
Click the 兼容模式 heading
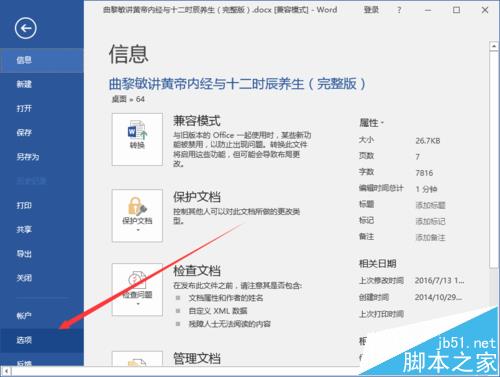coord(197,121)
